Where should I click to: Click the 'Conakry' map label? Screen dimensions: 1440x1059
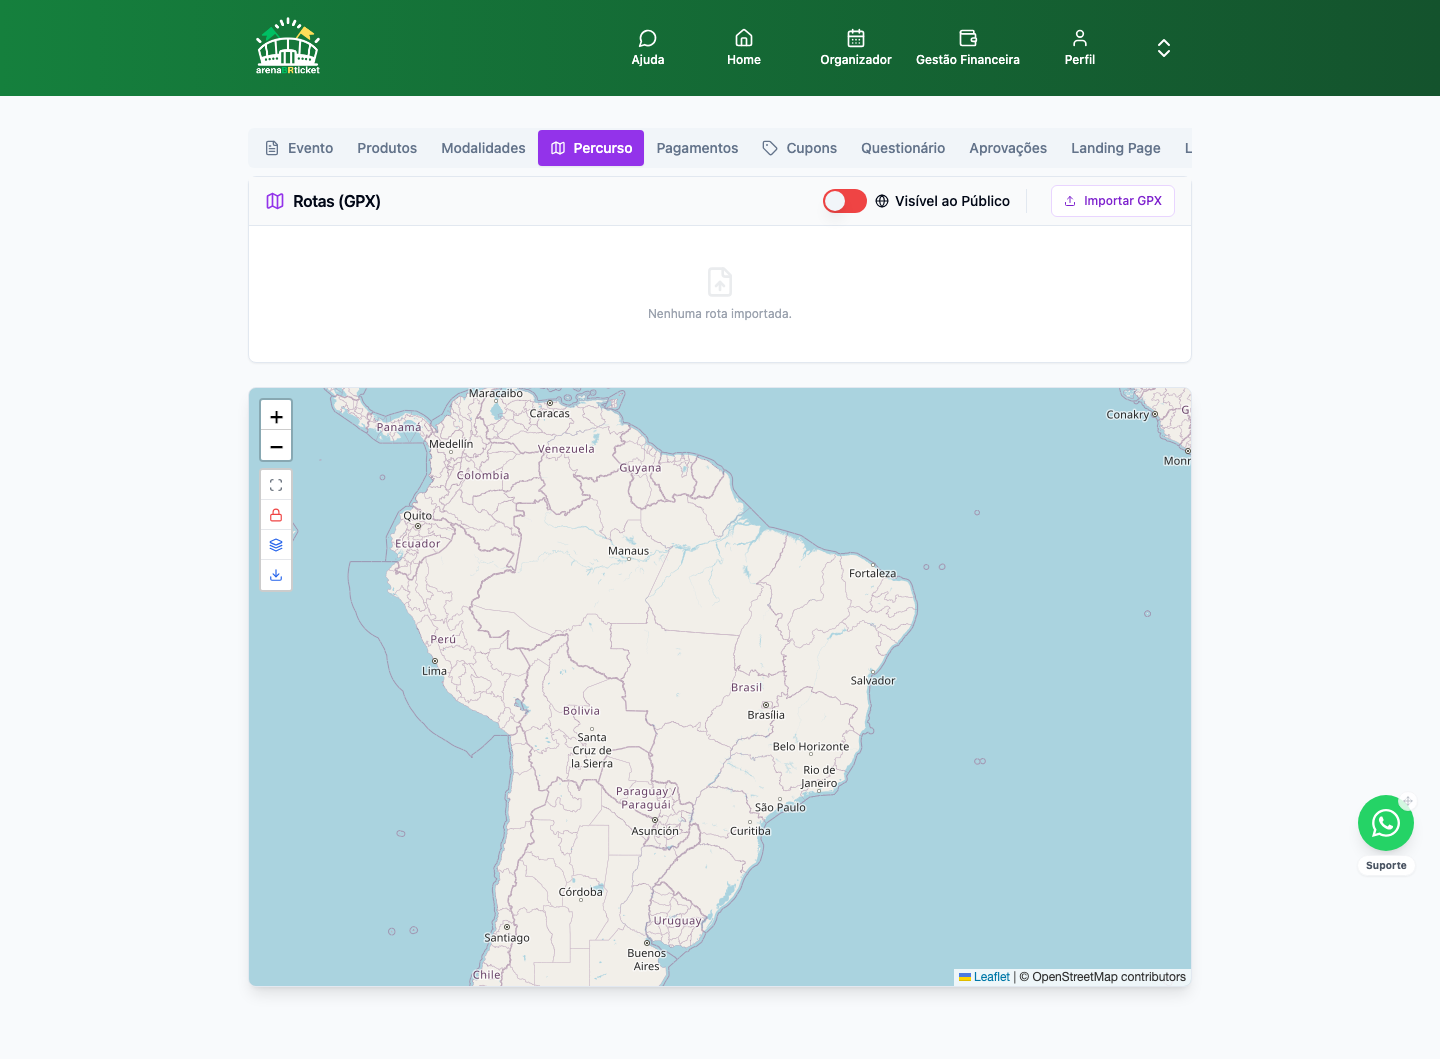click(1128, 415)
